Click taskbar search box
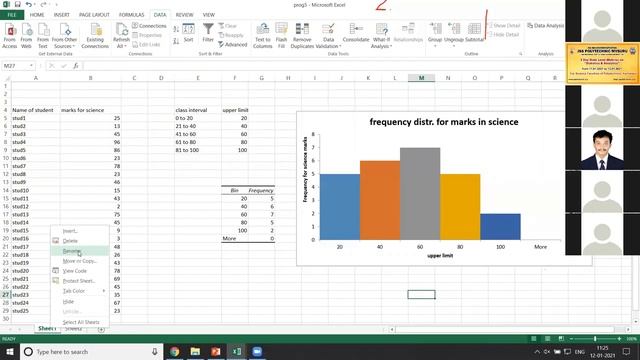Viewport: 640px width, 360px height. coord(92,351)
